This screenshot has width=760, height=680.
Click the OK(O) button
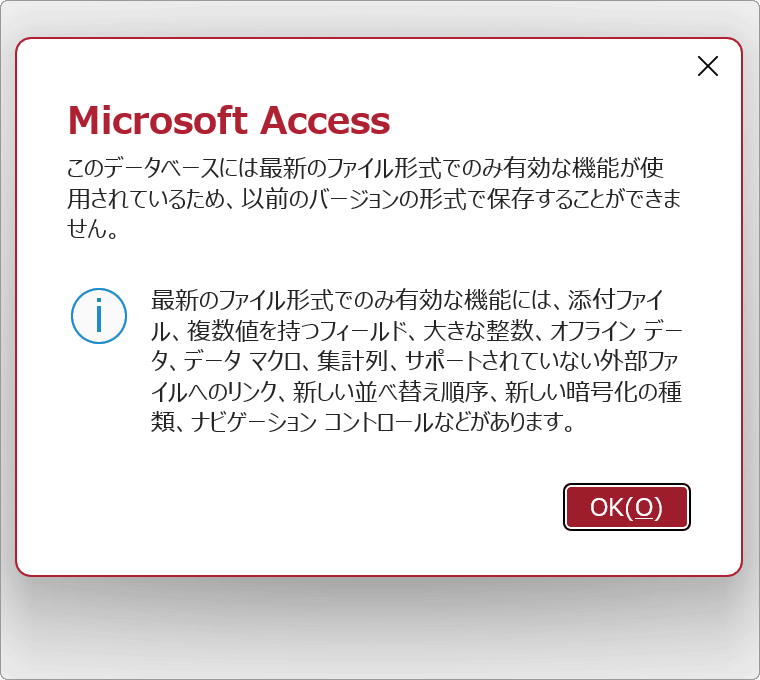(627, 508)
